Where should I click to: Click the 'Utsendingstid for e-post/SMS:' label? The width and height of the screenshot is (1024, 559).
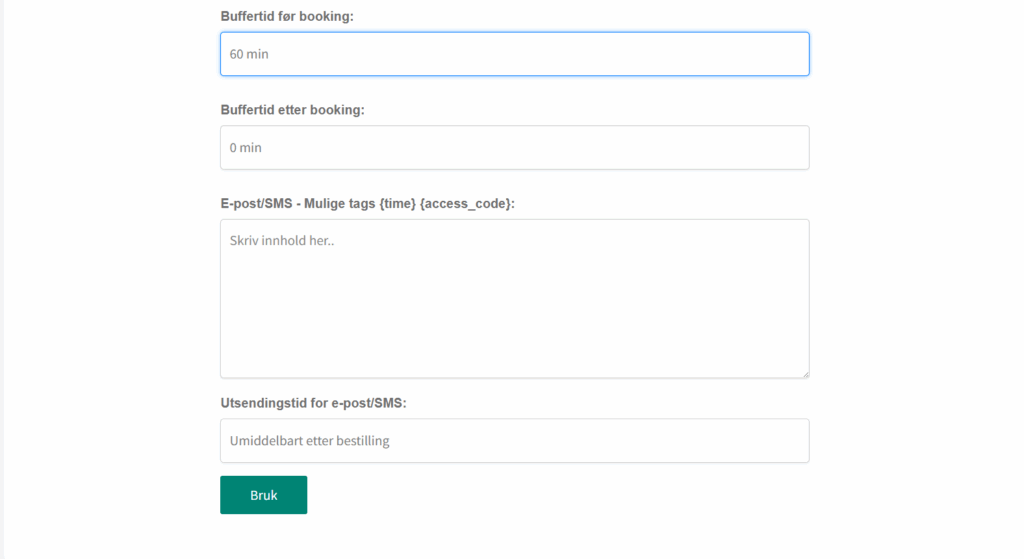click(x=314, y=403)
